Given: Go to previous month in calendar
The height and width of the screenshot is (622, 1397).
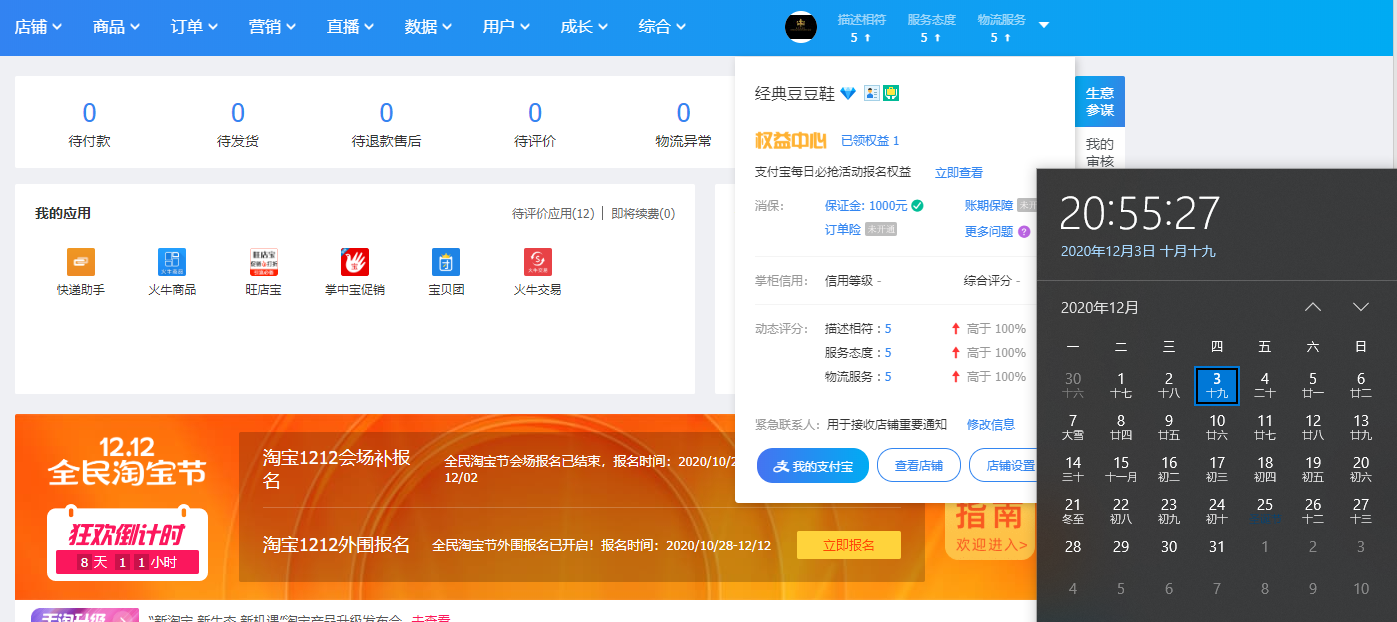Looking at the screenshot, I should 1313,307.
